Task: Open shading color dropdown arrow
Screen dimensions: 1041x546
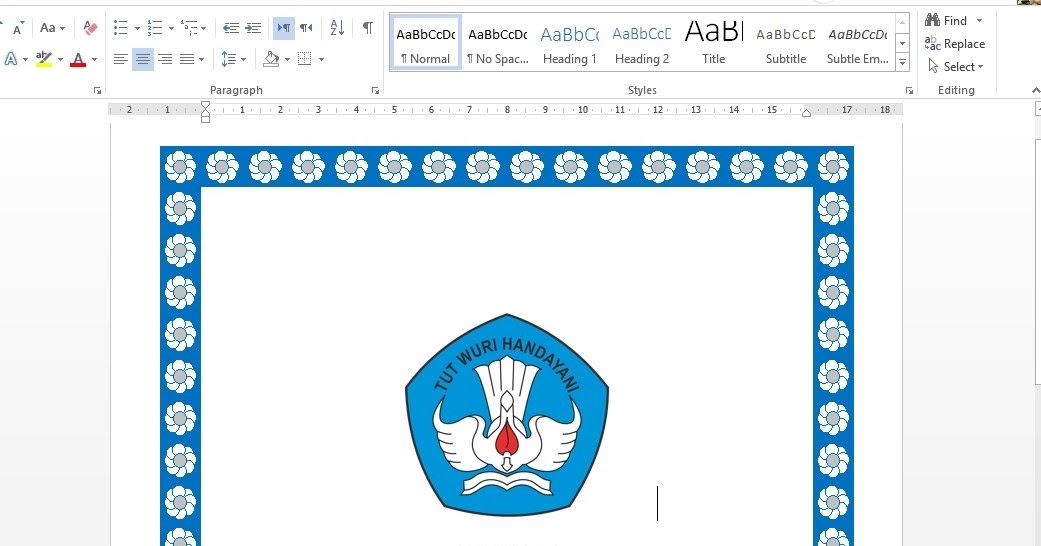Action: point(287,60)
